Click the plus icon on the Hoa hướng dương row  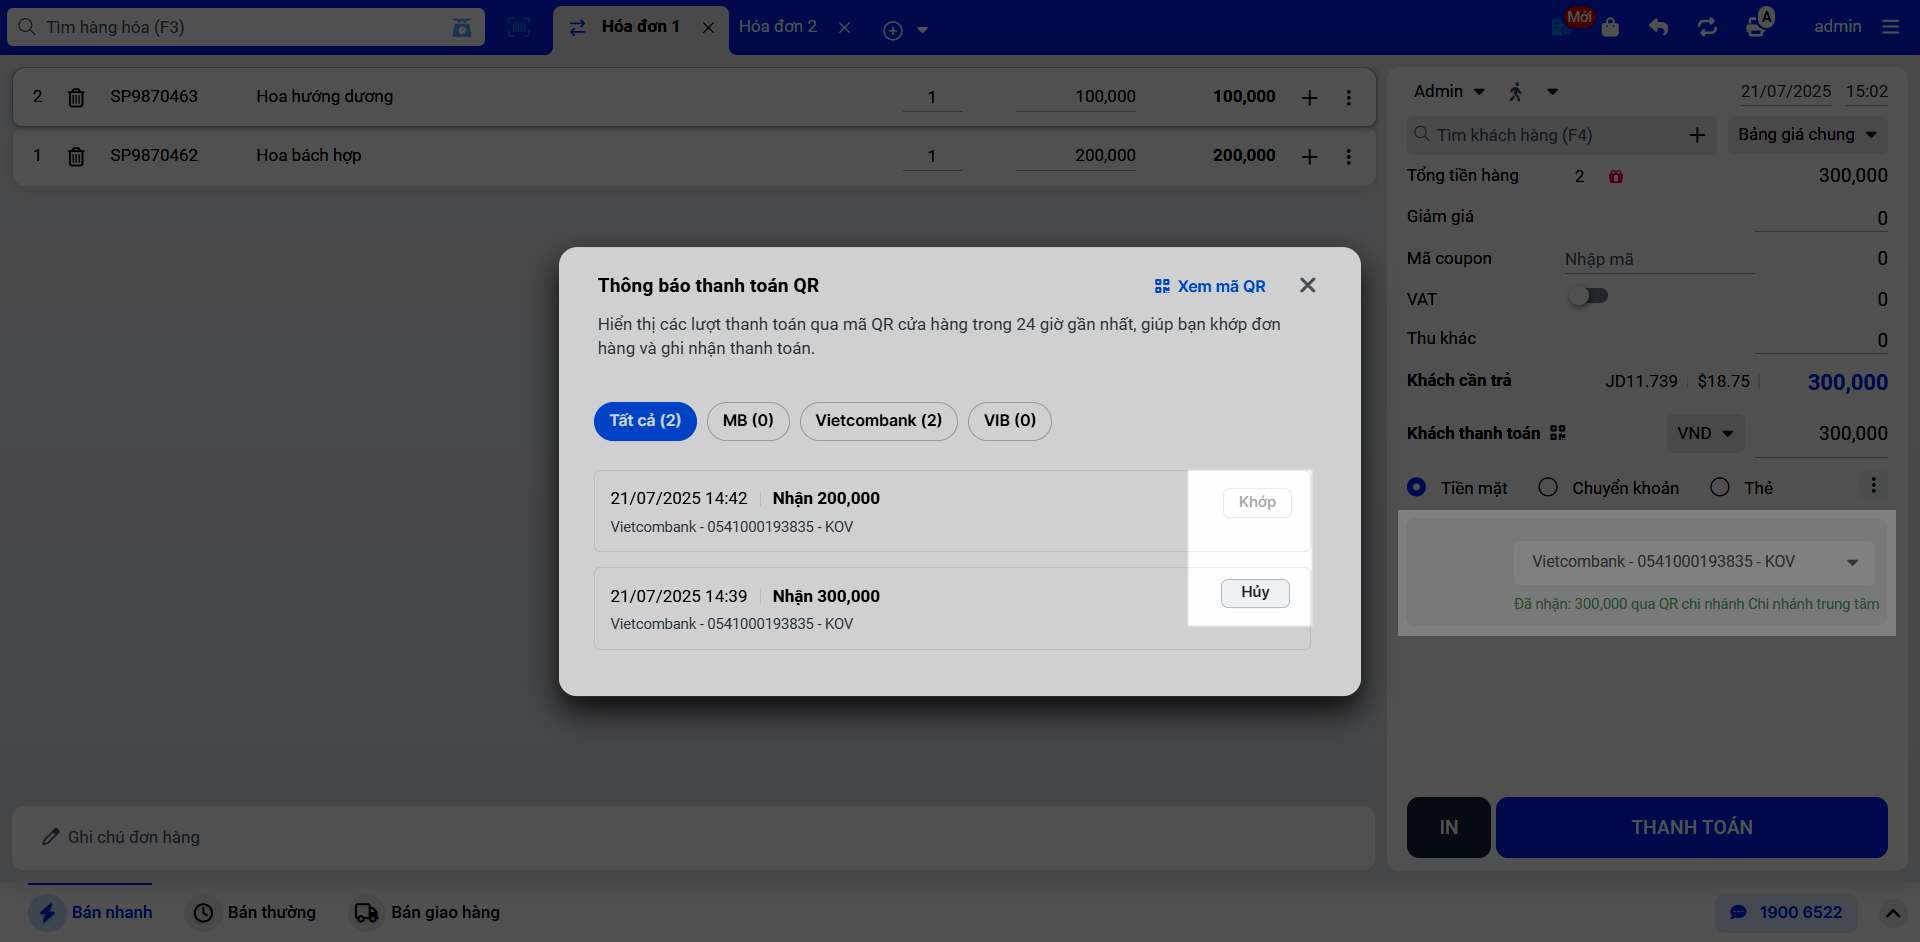pyautogui.click(x=1309, y=97)
